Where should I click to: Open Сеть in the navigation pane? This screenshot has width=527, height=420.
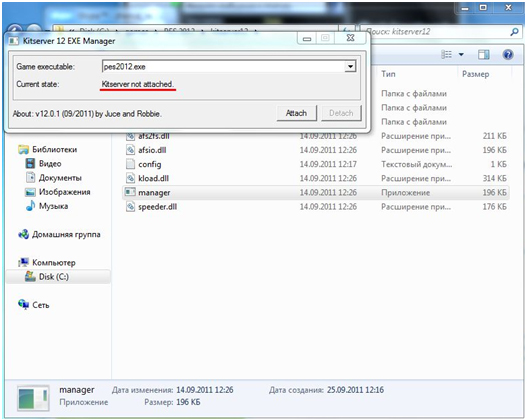pos(41,305)
